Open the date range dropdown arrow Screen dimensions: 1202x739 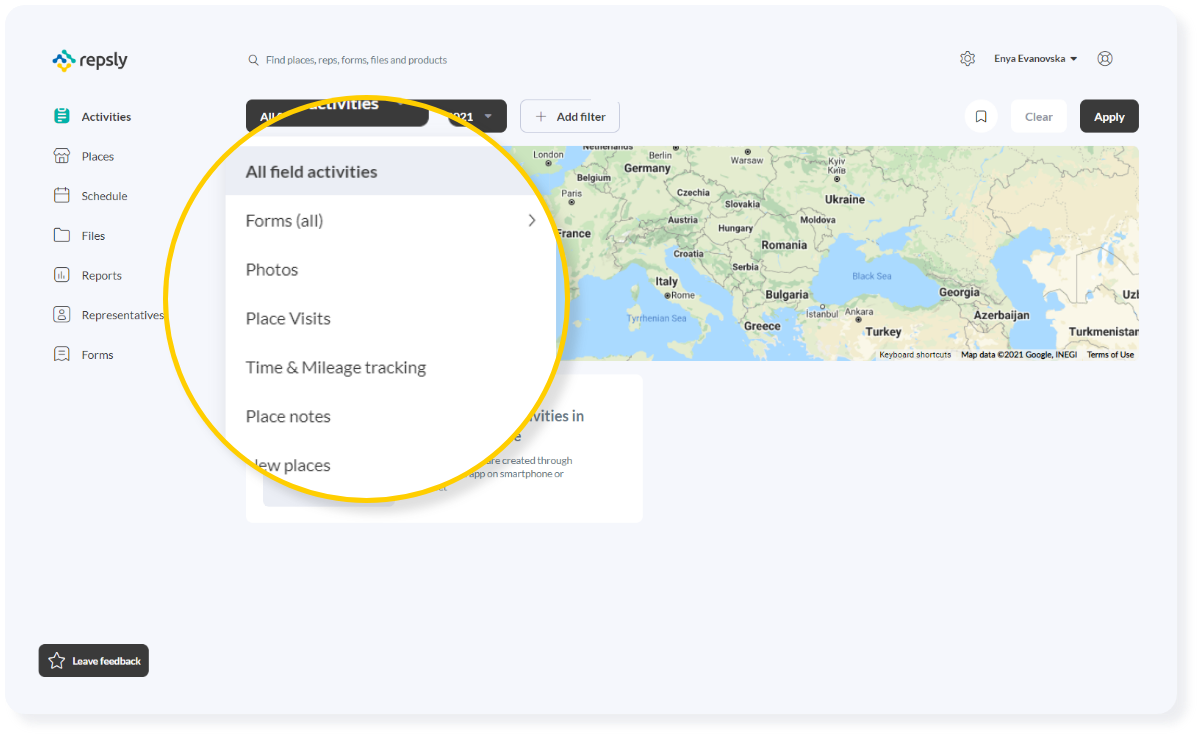[488, 117]
